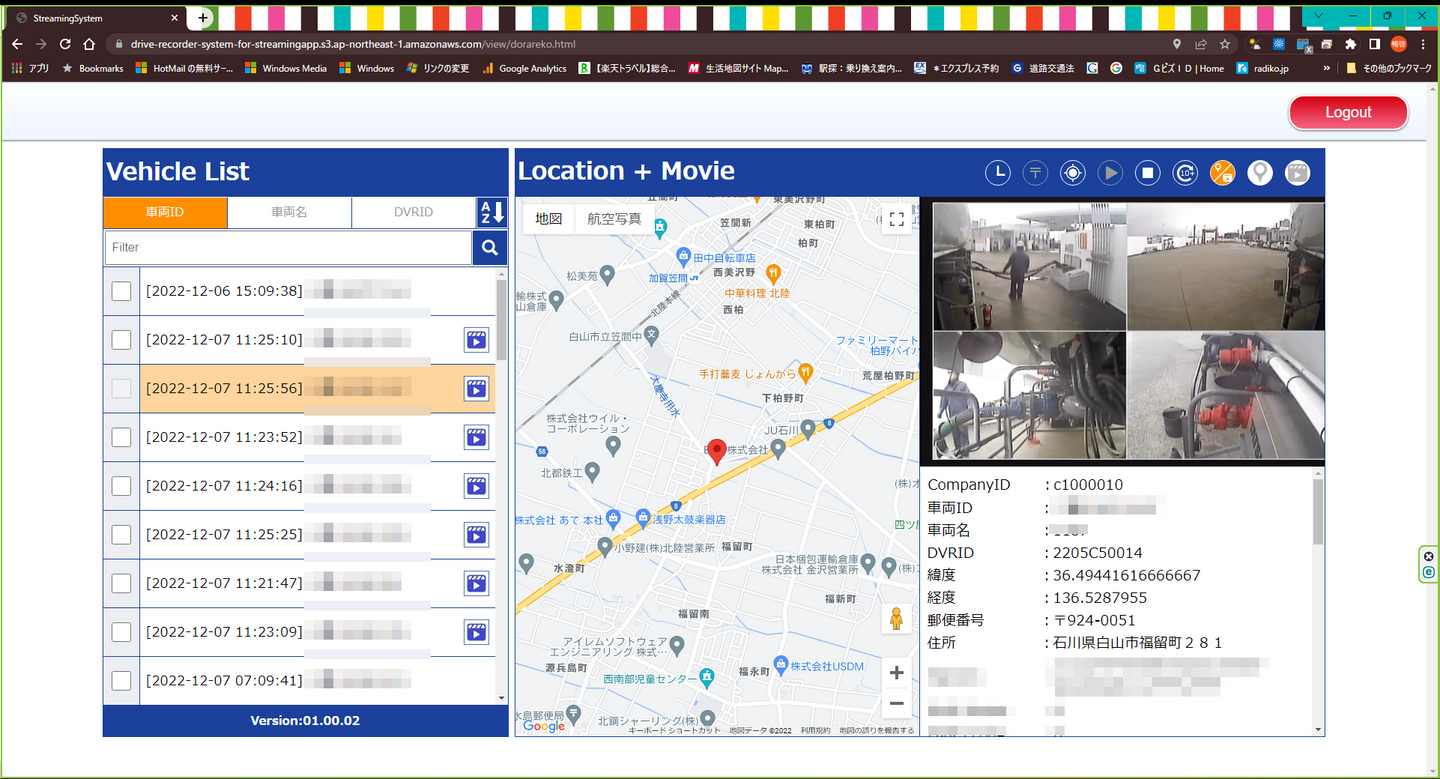Tick the checkbox for the 11:23:52 vehicle
The width and height of the screenshot is (1440, 779).
(121, 437)
